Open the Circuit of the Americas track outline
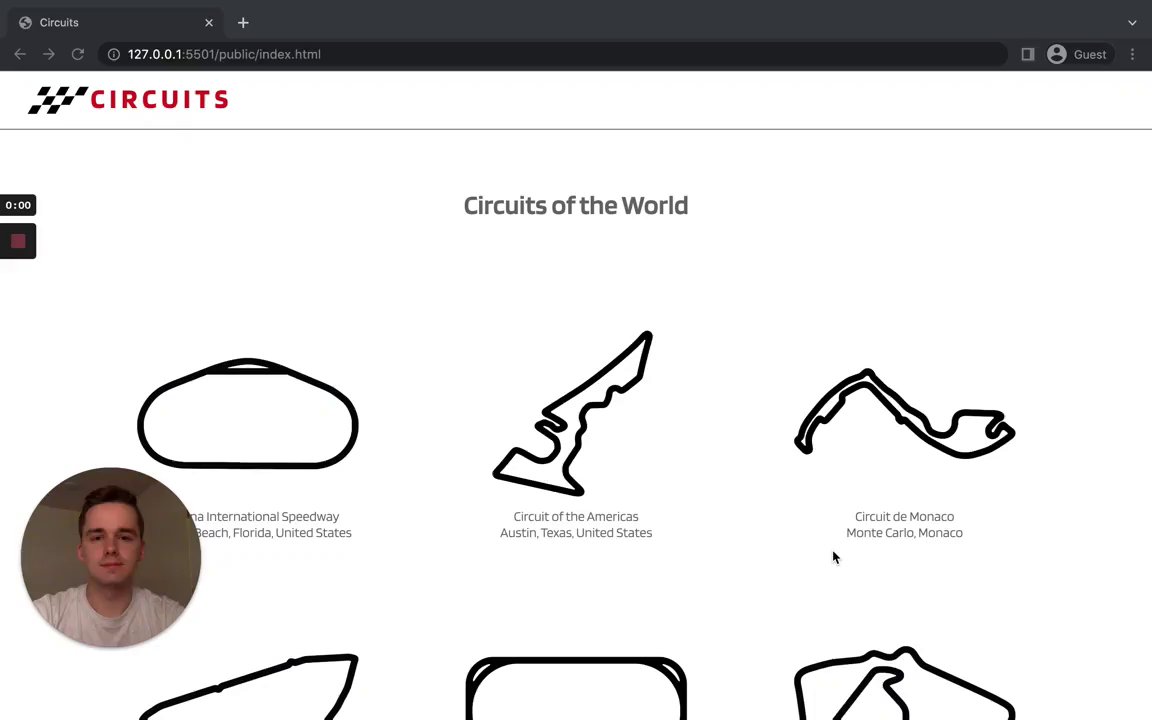 click(x=573, y=414)
